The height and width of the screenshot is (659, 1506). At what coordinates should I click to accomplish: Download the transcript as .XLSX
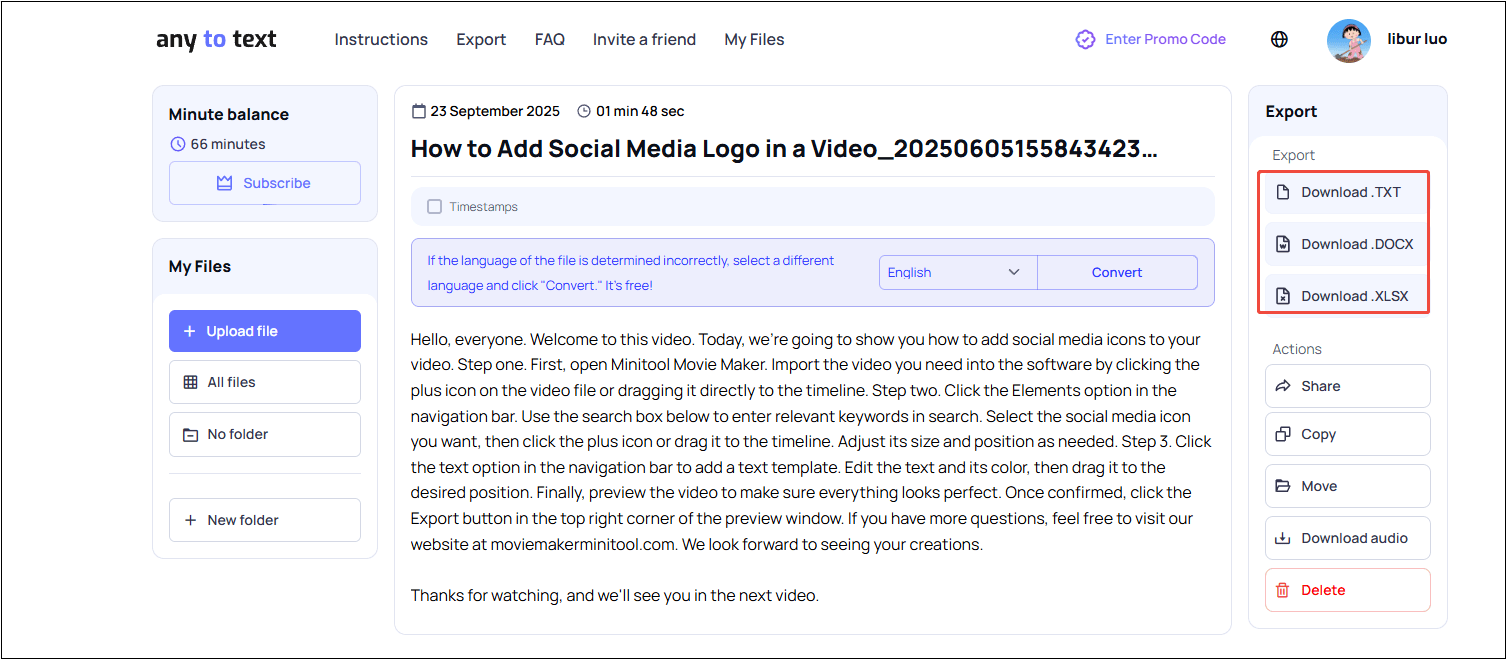[1346, 296]
